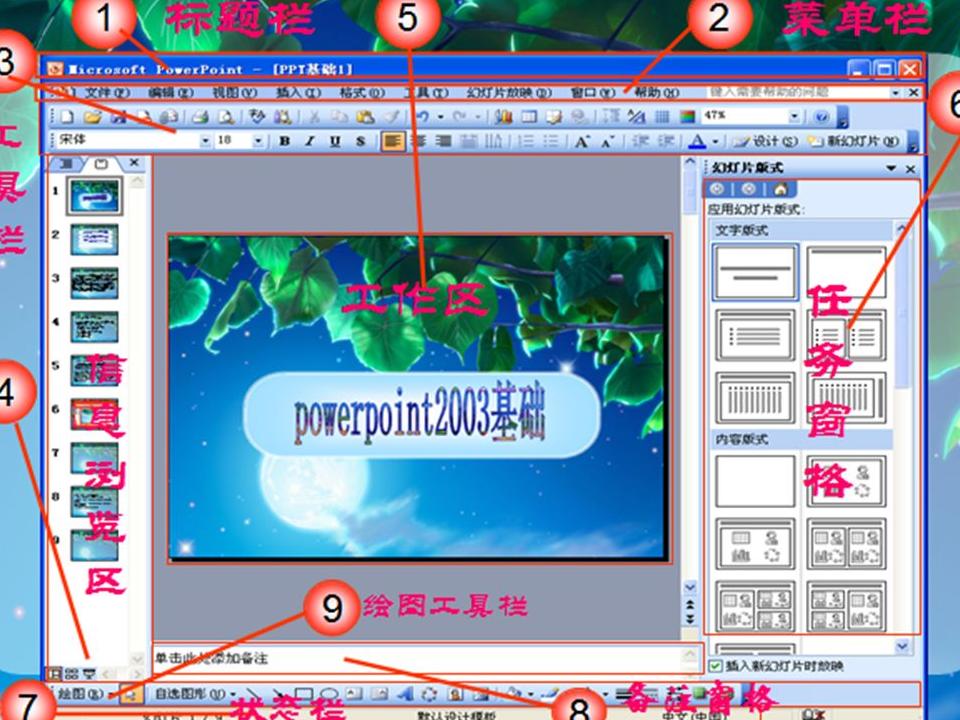The image size is (960, 720).
Task: Open the 幻灯片放映 (Slide Show) menu
Action: (509, 92)
